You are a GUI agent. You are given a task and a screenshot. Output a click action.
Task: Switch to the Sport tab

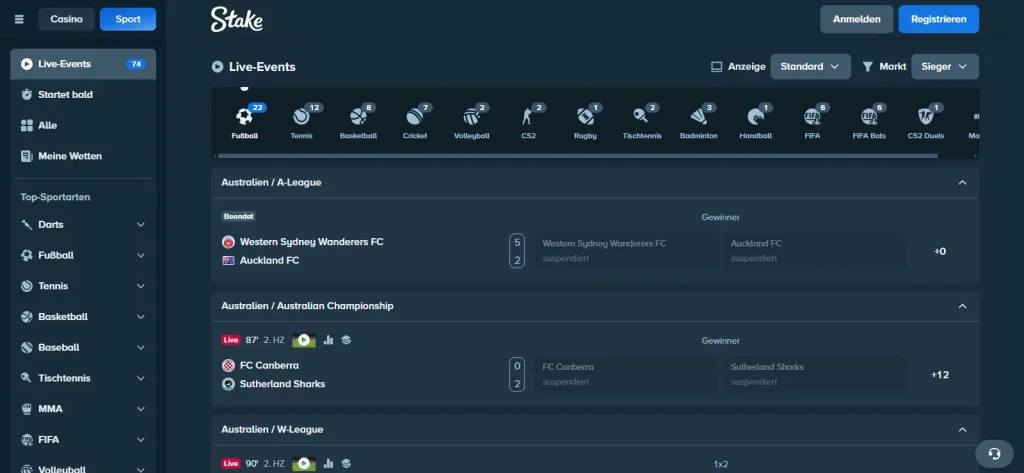click(128, 19)
